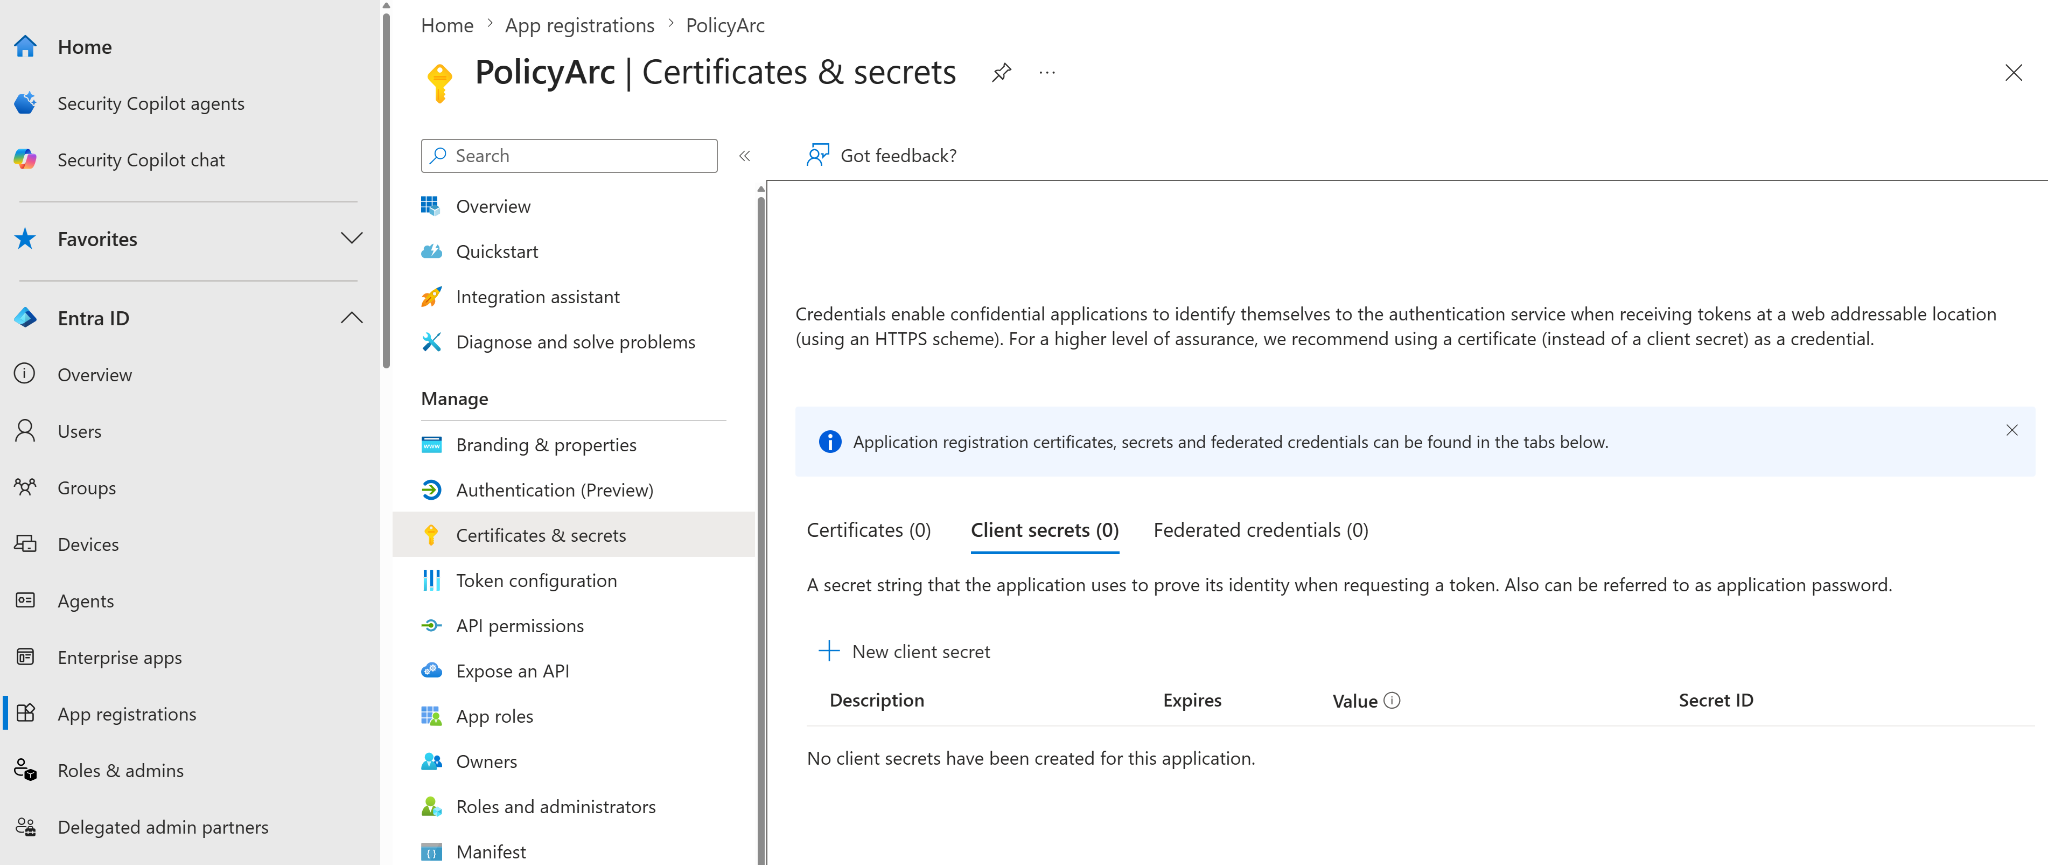Image resolution: width=2048 pixels, height=865 pixels.
Task: Click the Secret ID column header
Action: (1716, 700)
